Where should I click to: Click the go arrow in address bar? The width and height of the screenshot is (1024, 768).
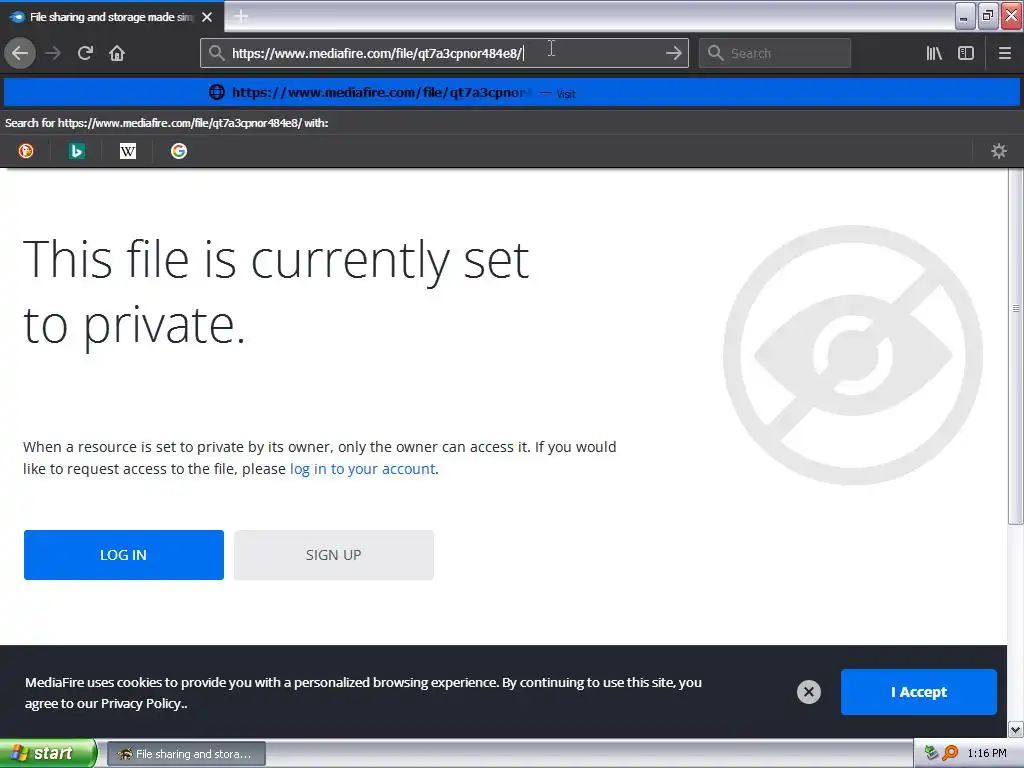click(x=673, y=53)
